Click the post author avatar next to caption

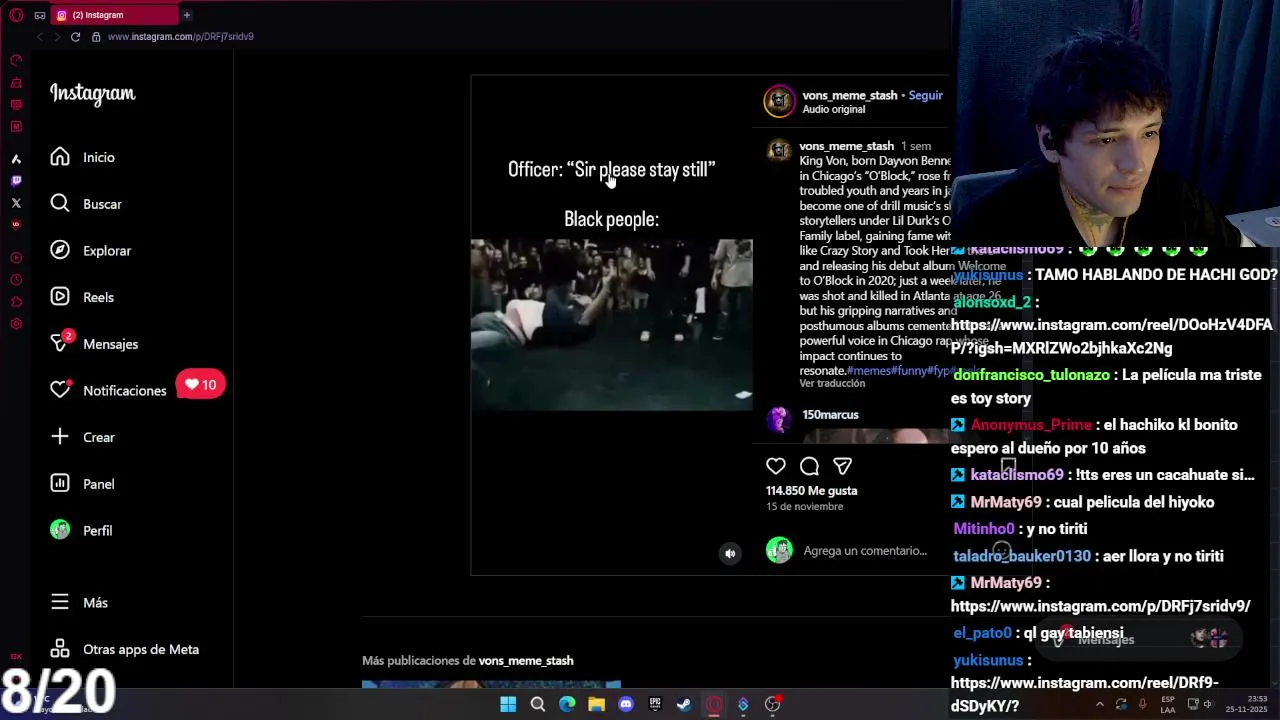(778, 149)
